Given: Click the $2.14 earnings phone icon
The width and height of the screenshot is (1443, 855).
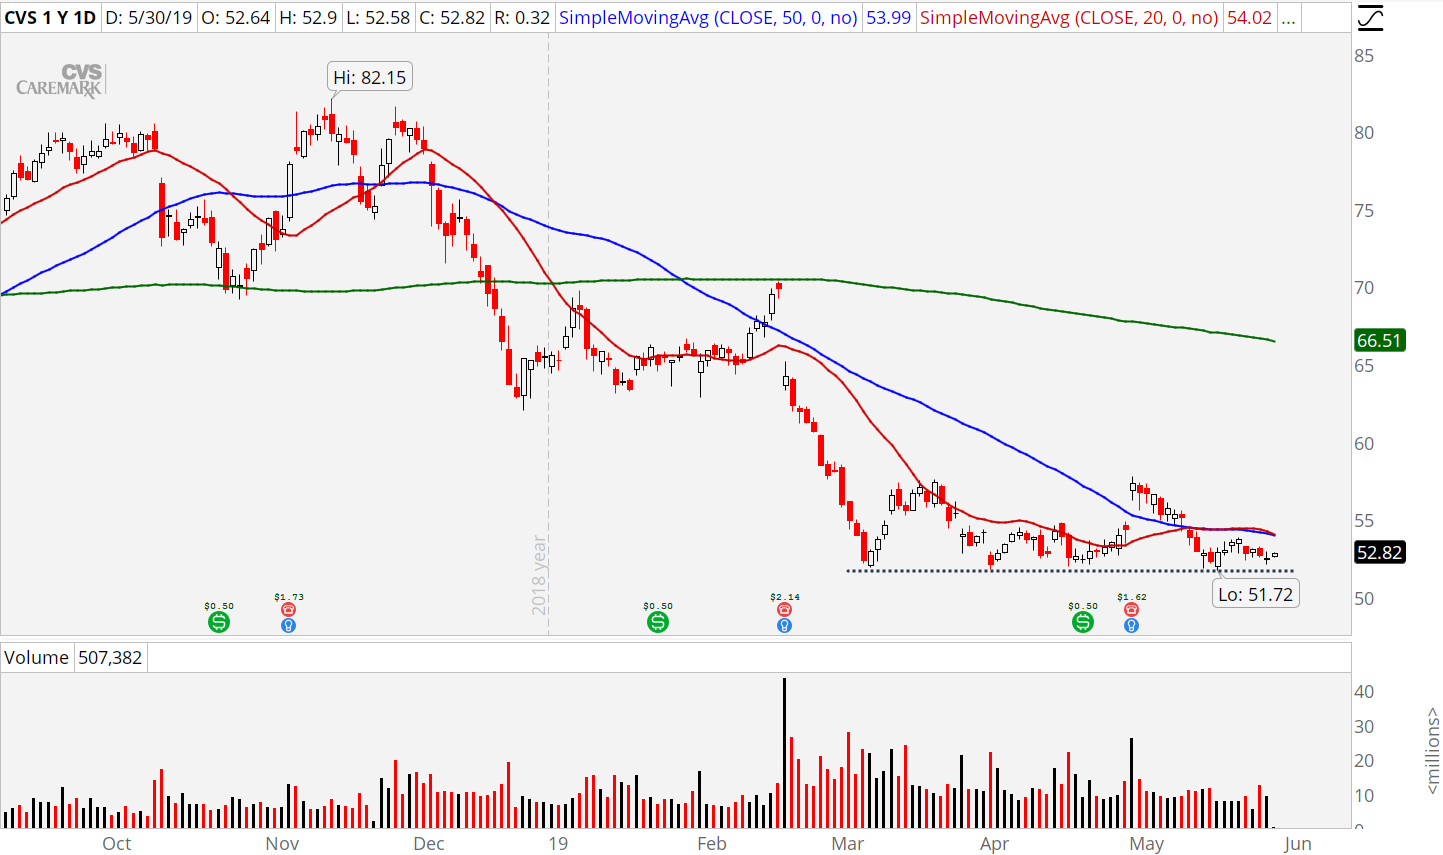Looking at the screenshot, I should click(784, 609).
